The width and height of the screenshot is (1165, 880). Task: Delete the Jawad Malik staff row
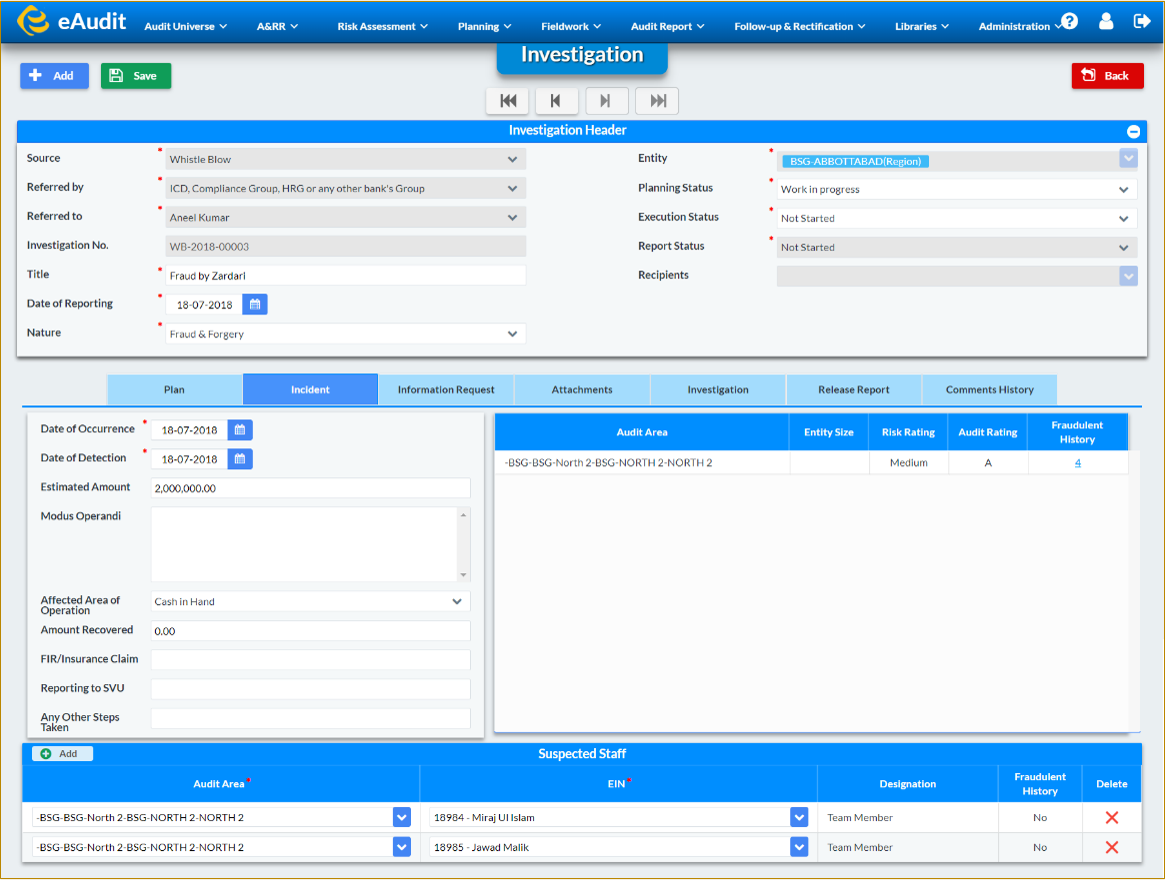pos(1111,846)
